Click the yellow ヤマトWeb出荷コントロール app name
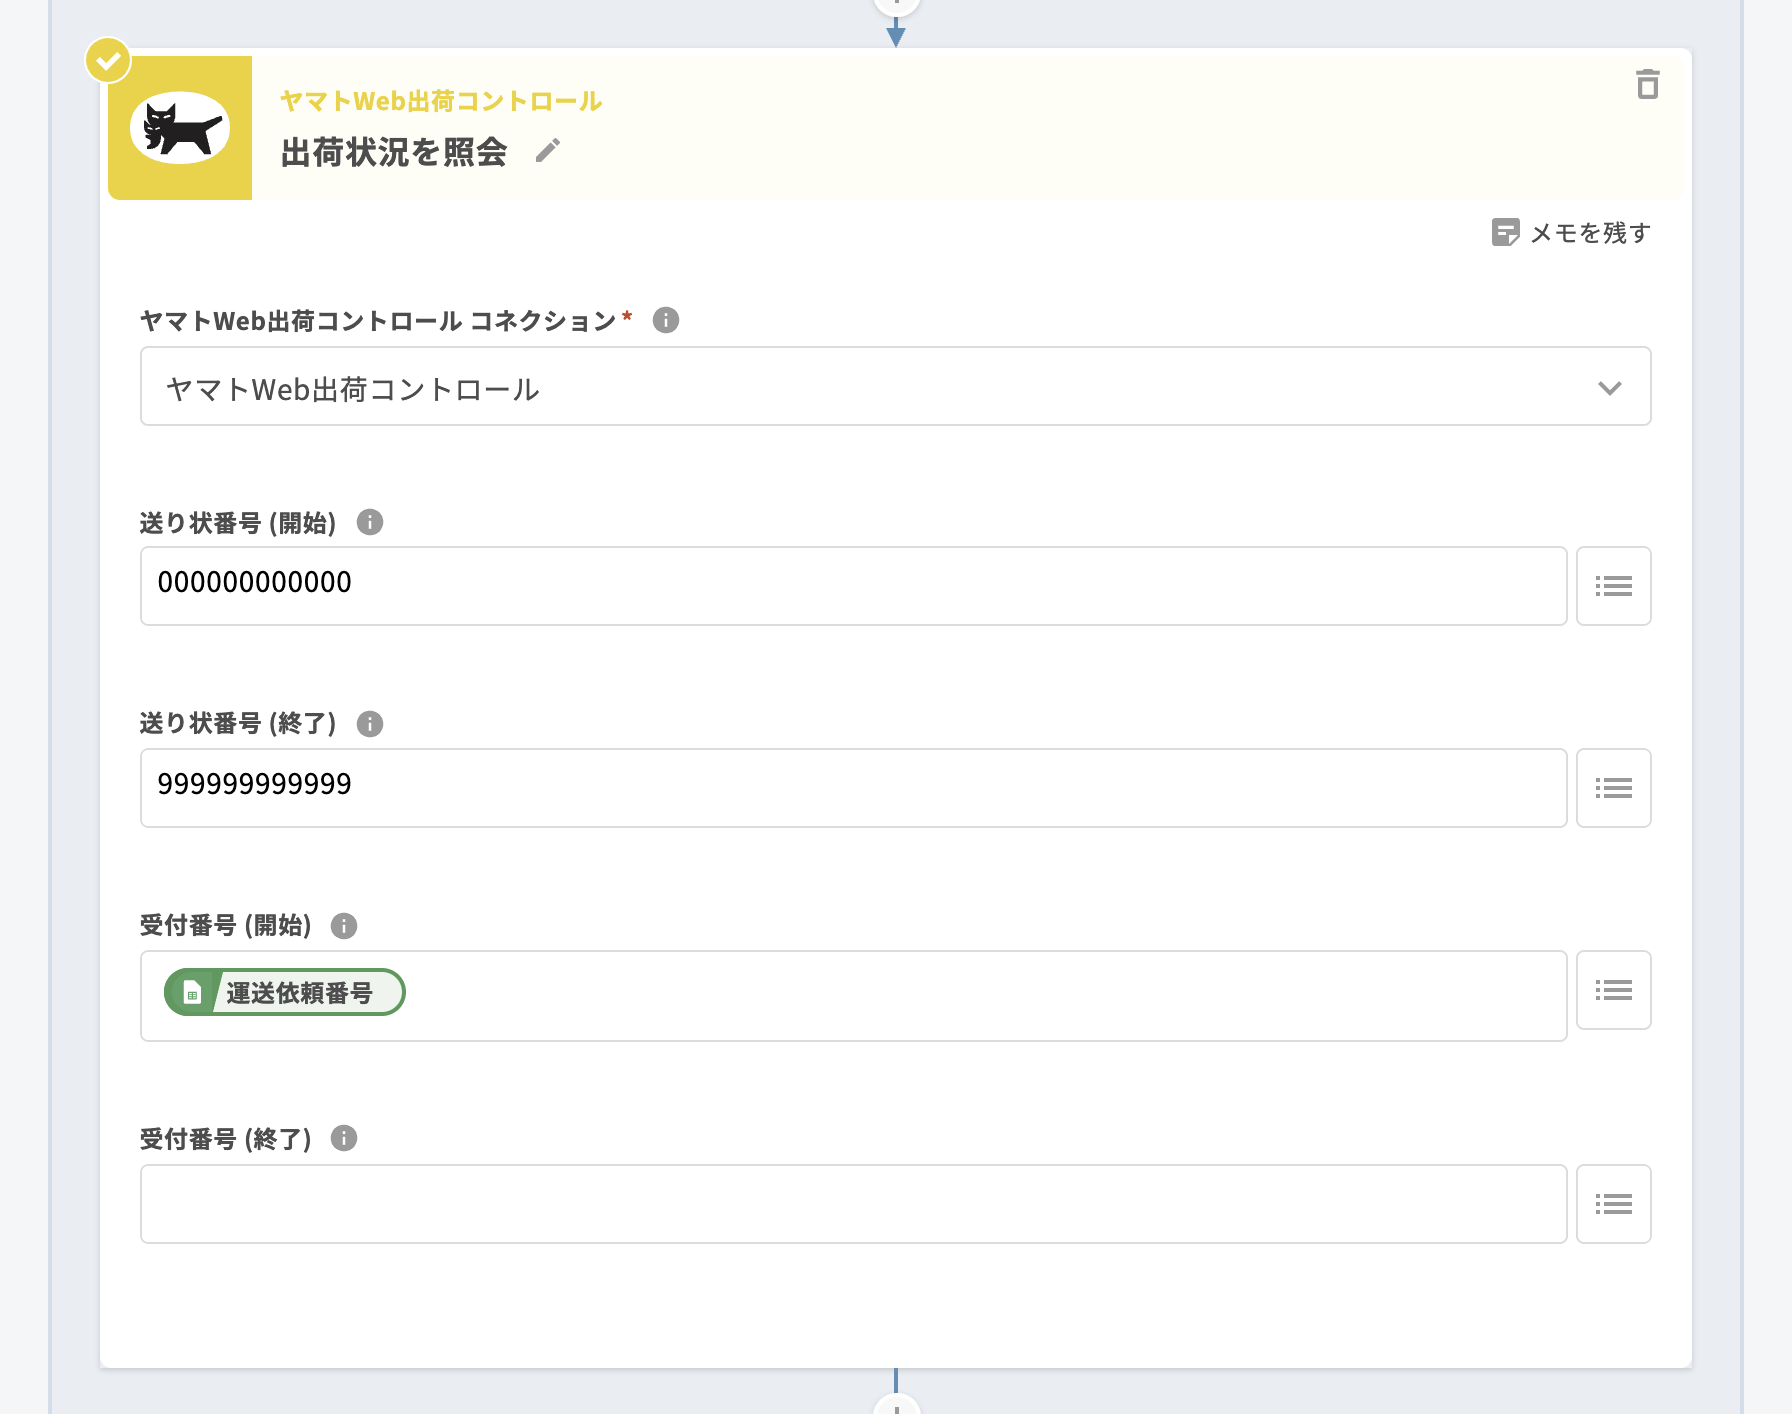The width and height of the screenshot is (1792, 1414). 441,101
